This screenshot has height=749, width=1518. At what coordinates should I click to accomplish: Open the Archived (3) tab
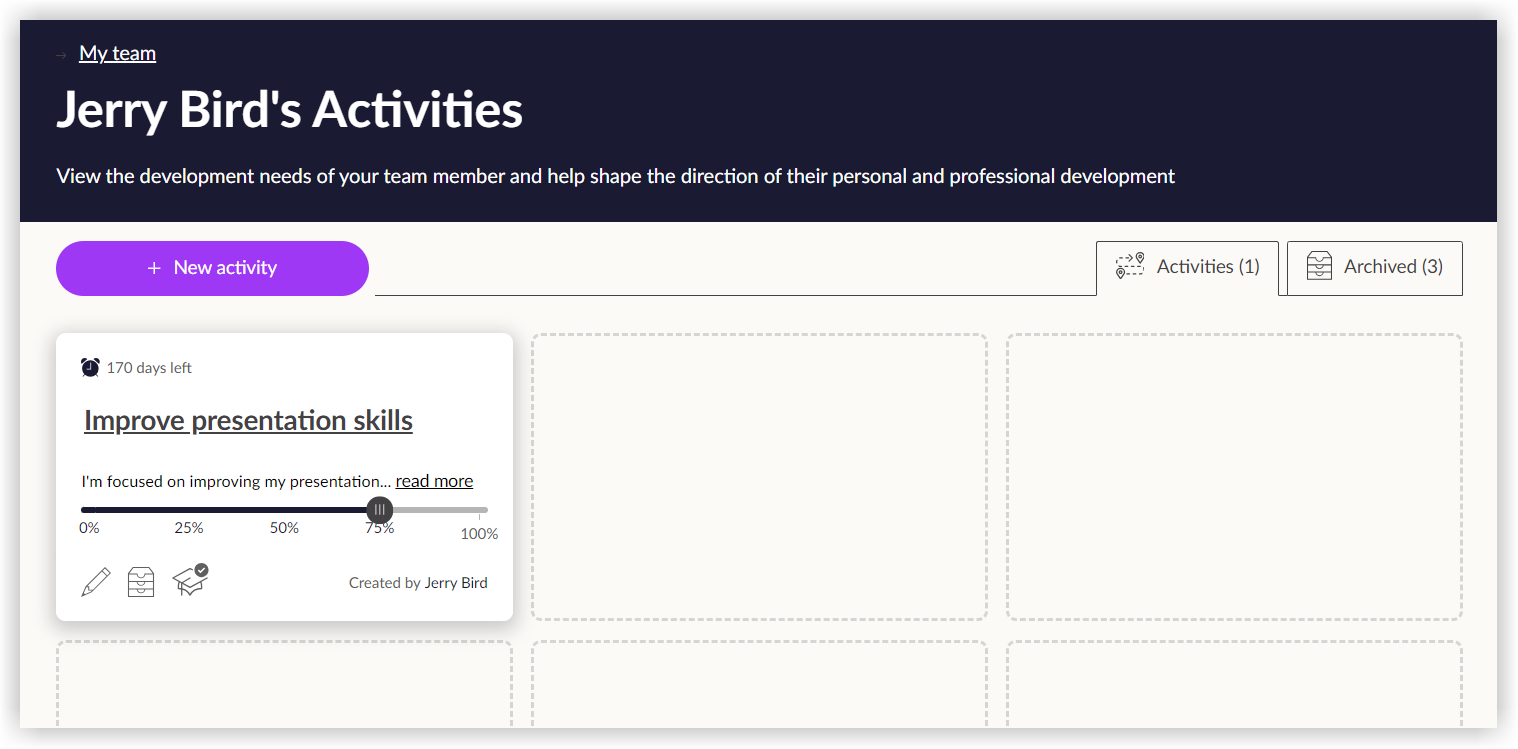(1374, 267)
